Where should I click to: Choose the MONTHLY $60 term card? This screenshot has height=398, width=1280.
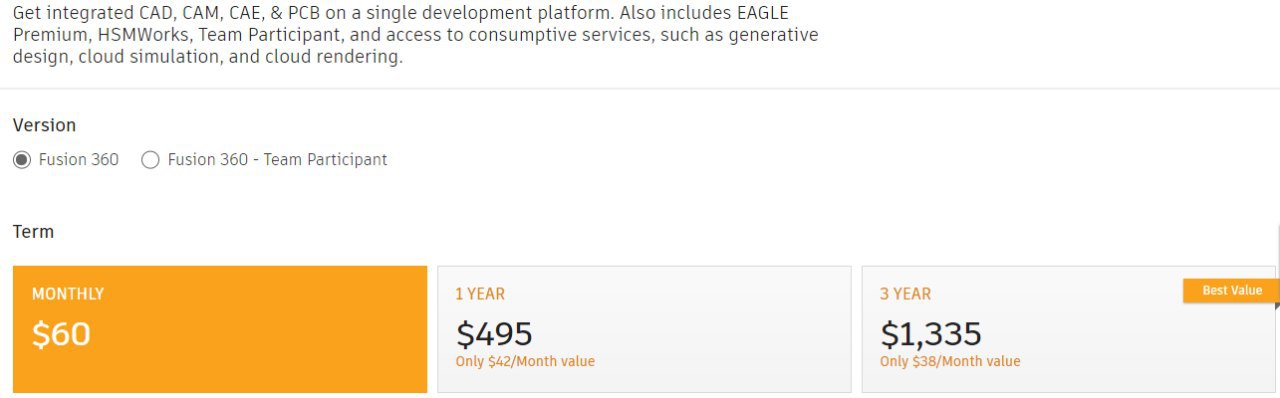click(x=220, y=329)
